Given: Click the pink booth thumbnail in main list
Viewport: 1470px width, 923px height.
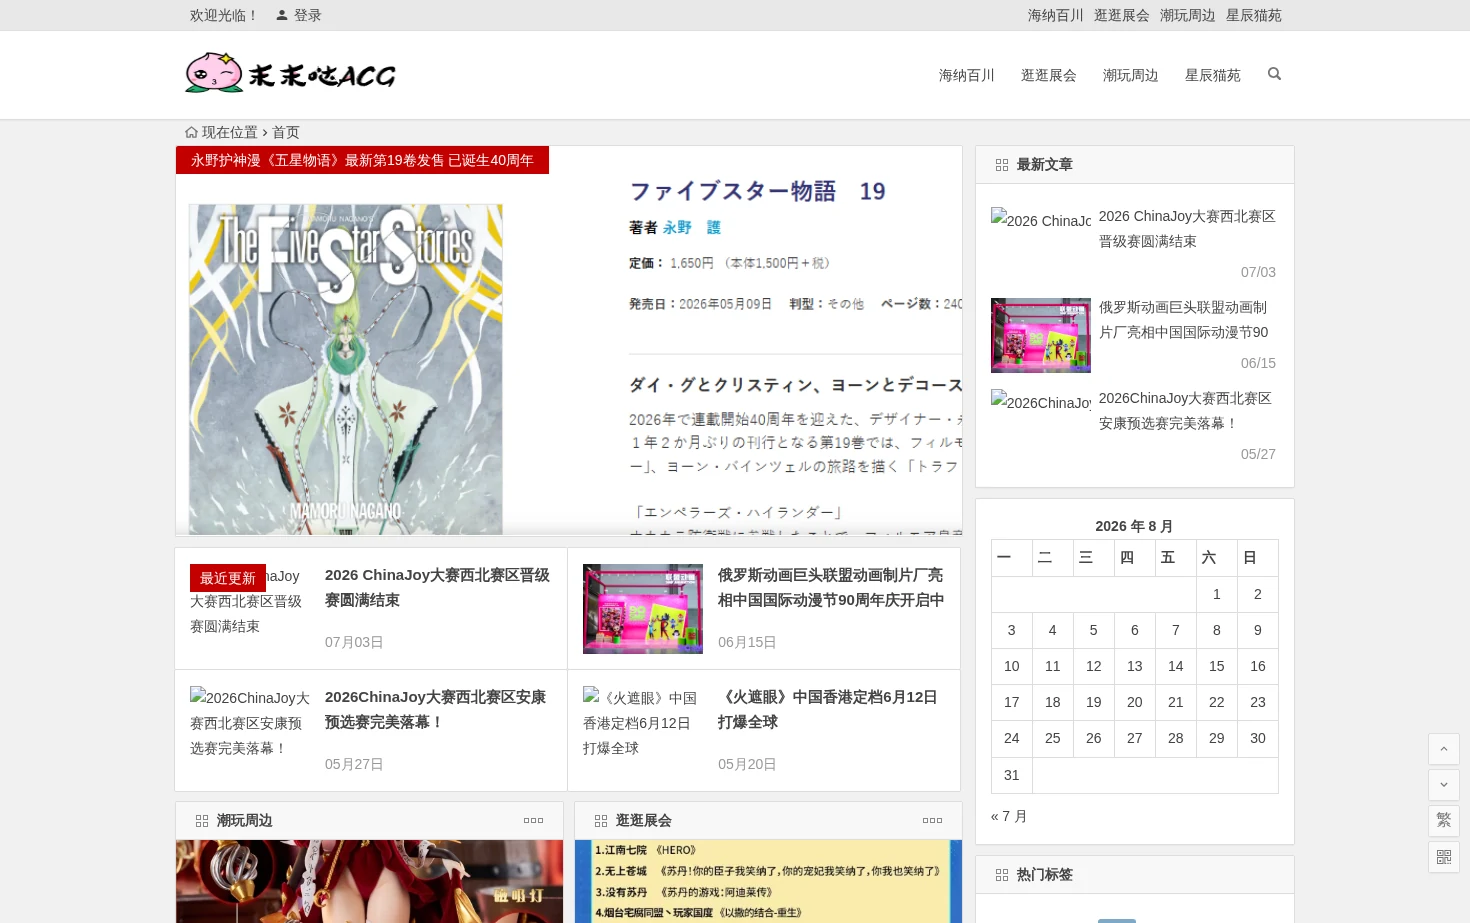Looking at the screenshot, I should pyautogui.click(x=643, y=609).
